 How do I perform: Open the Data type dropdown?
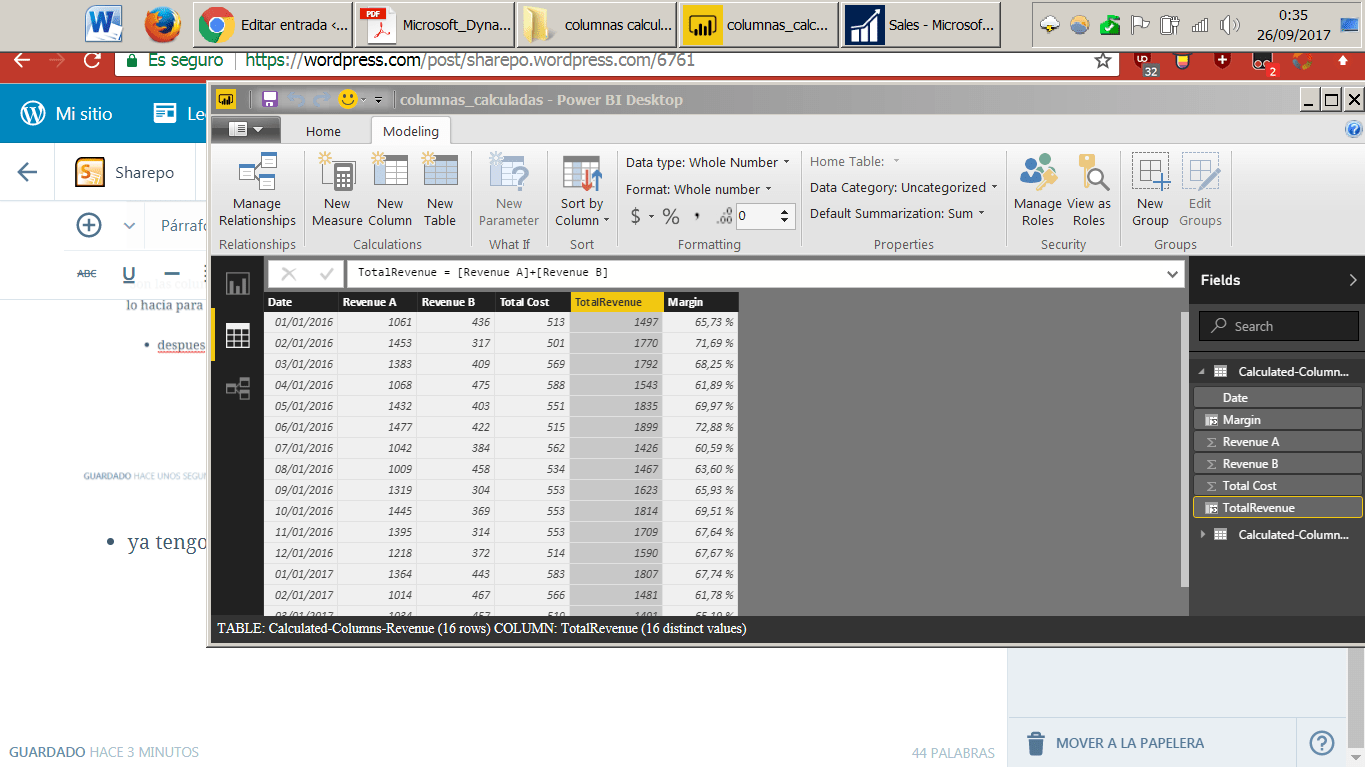pyautogui.click(x=708, y=162)
